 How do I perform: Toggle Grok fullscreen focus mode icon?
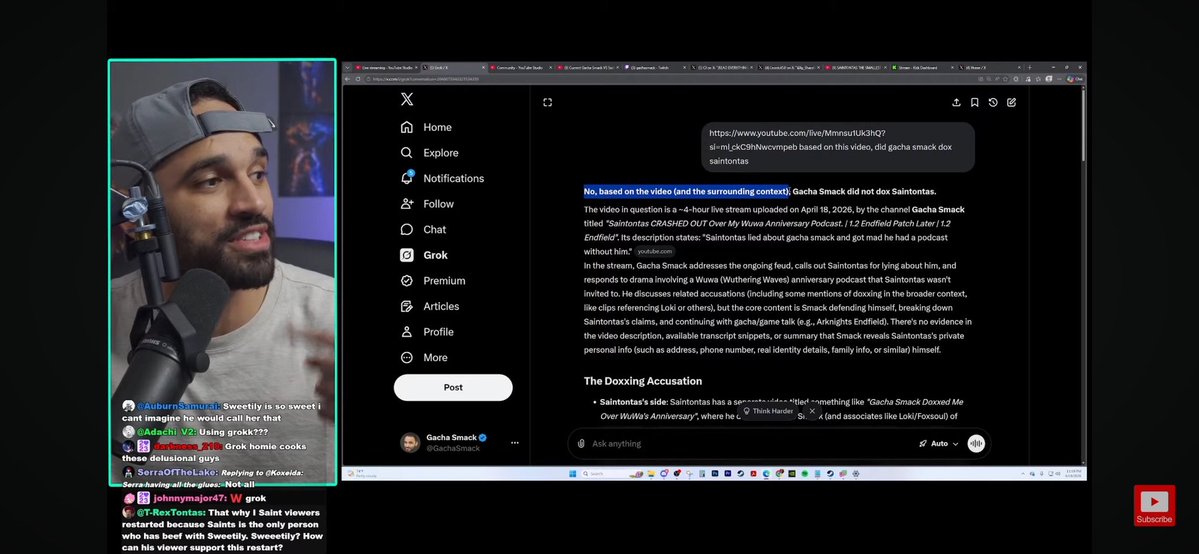pyautogui.click(x=548, y=102)
